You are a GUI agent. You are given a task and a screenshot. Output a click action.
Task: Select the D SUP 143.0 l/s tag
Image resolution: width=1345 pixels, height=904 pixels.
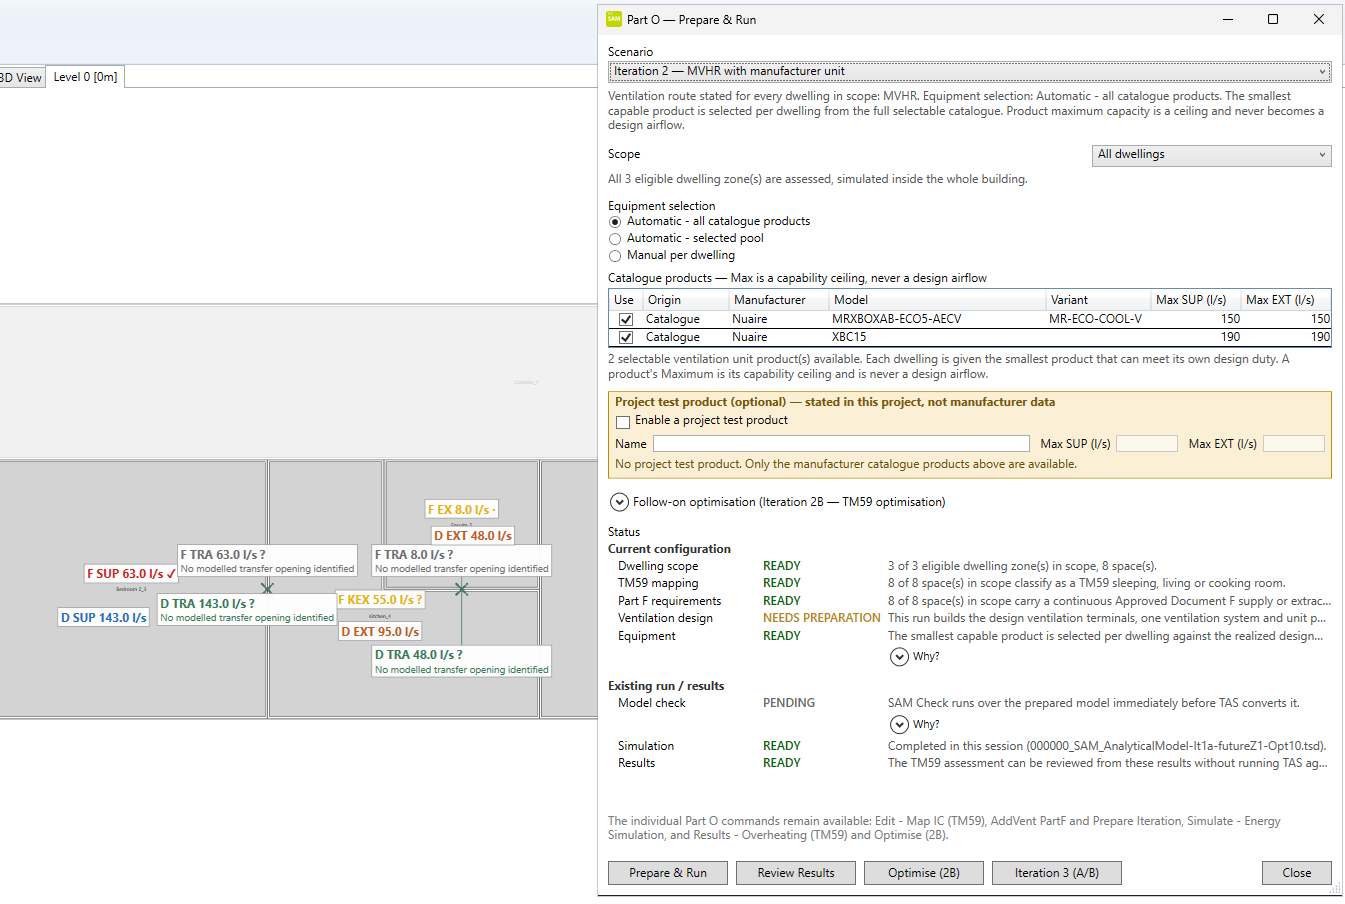(x=104, y=618)
